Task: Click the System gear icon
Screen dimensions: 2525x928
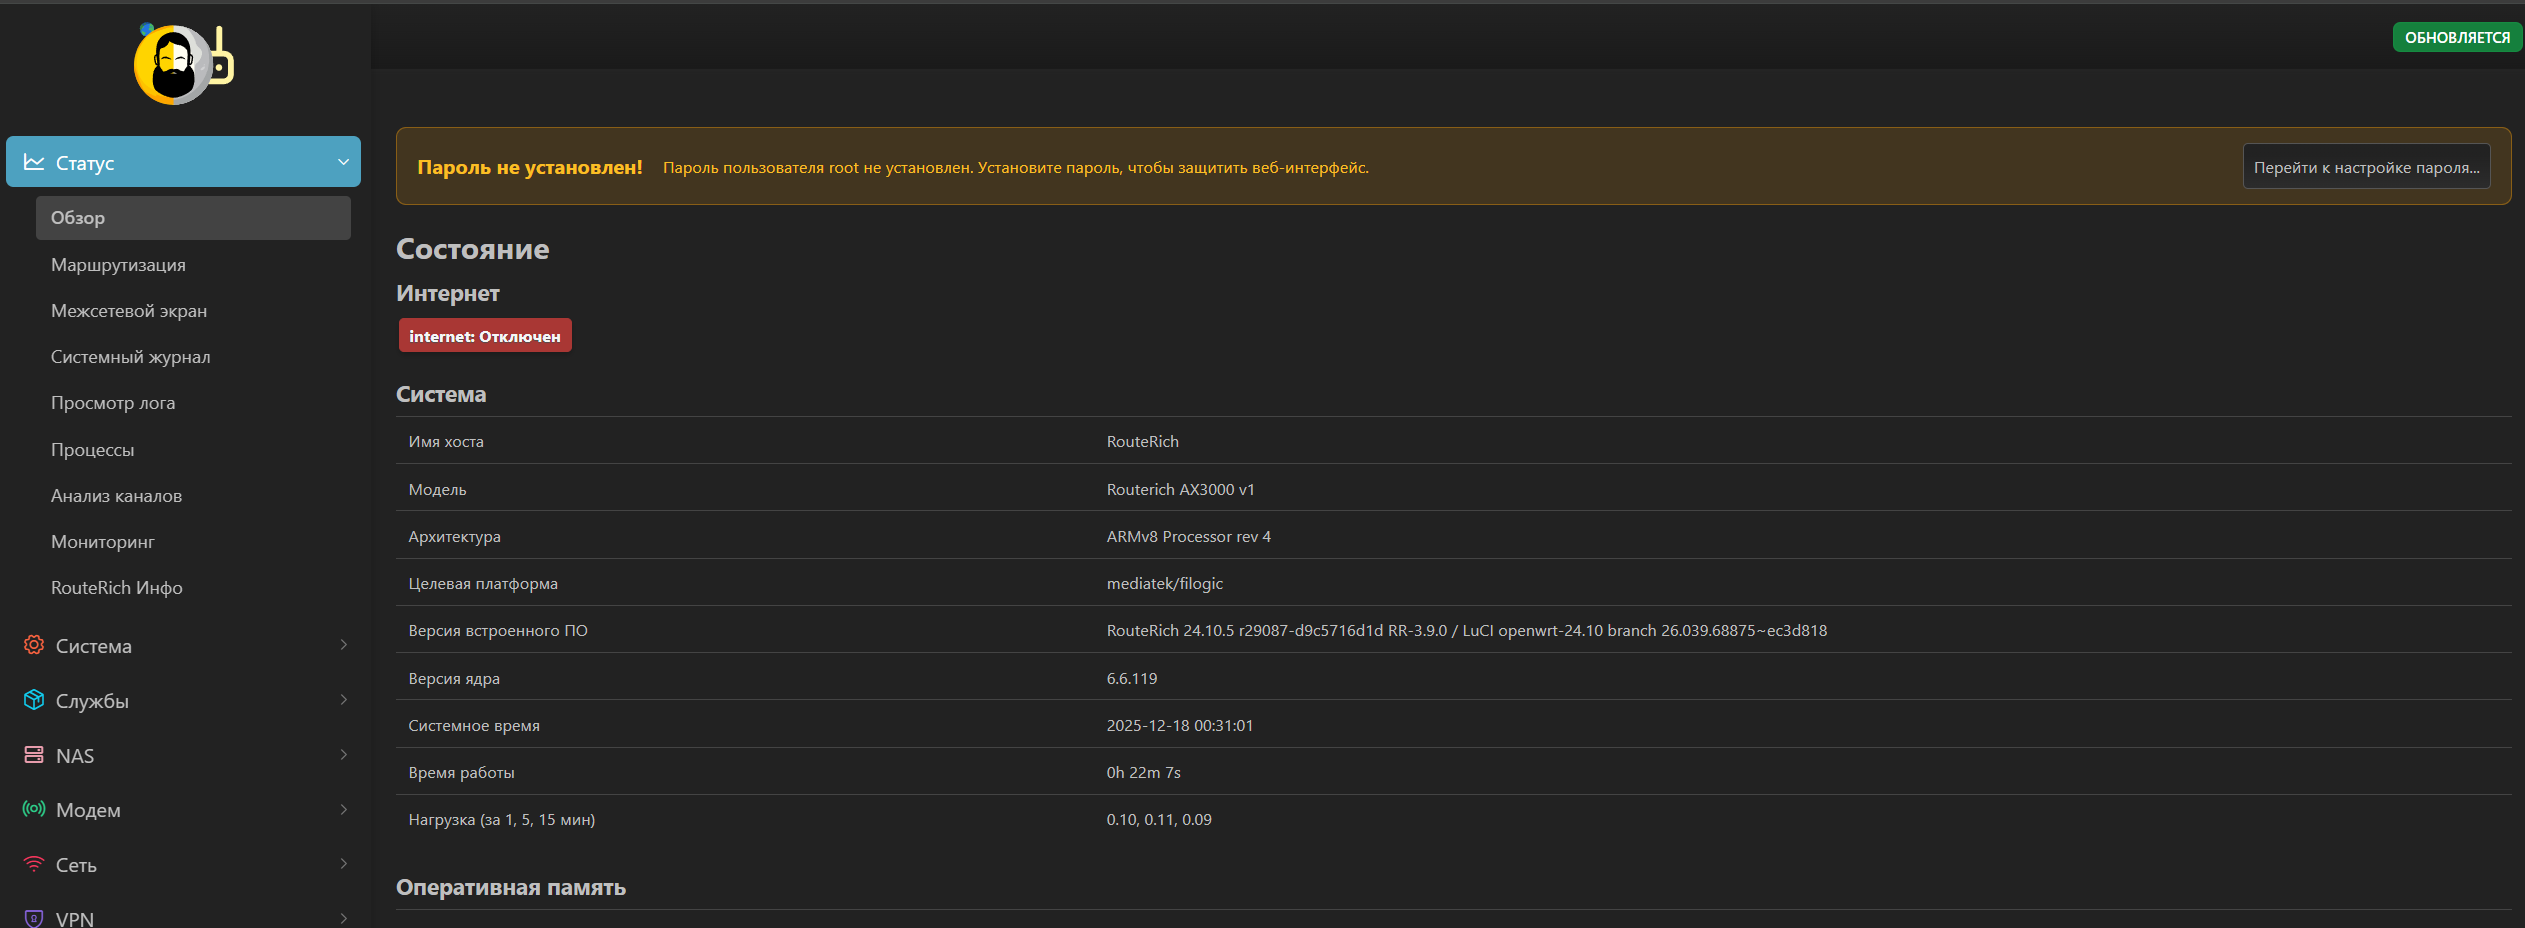Action: [x=34, y=645]
